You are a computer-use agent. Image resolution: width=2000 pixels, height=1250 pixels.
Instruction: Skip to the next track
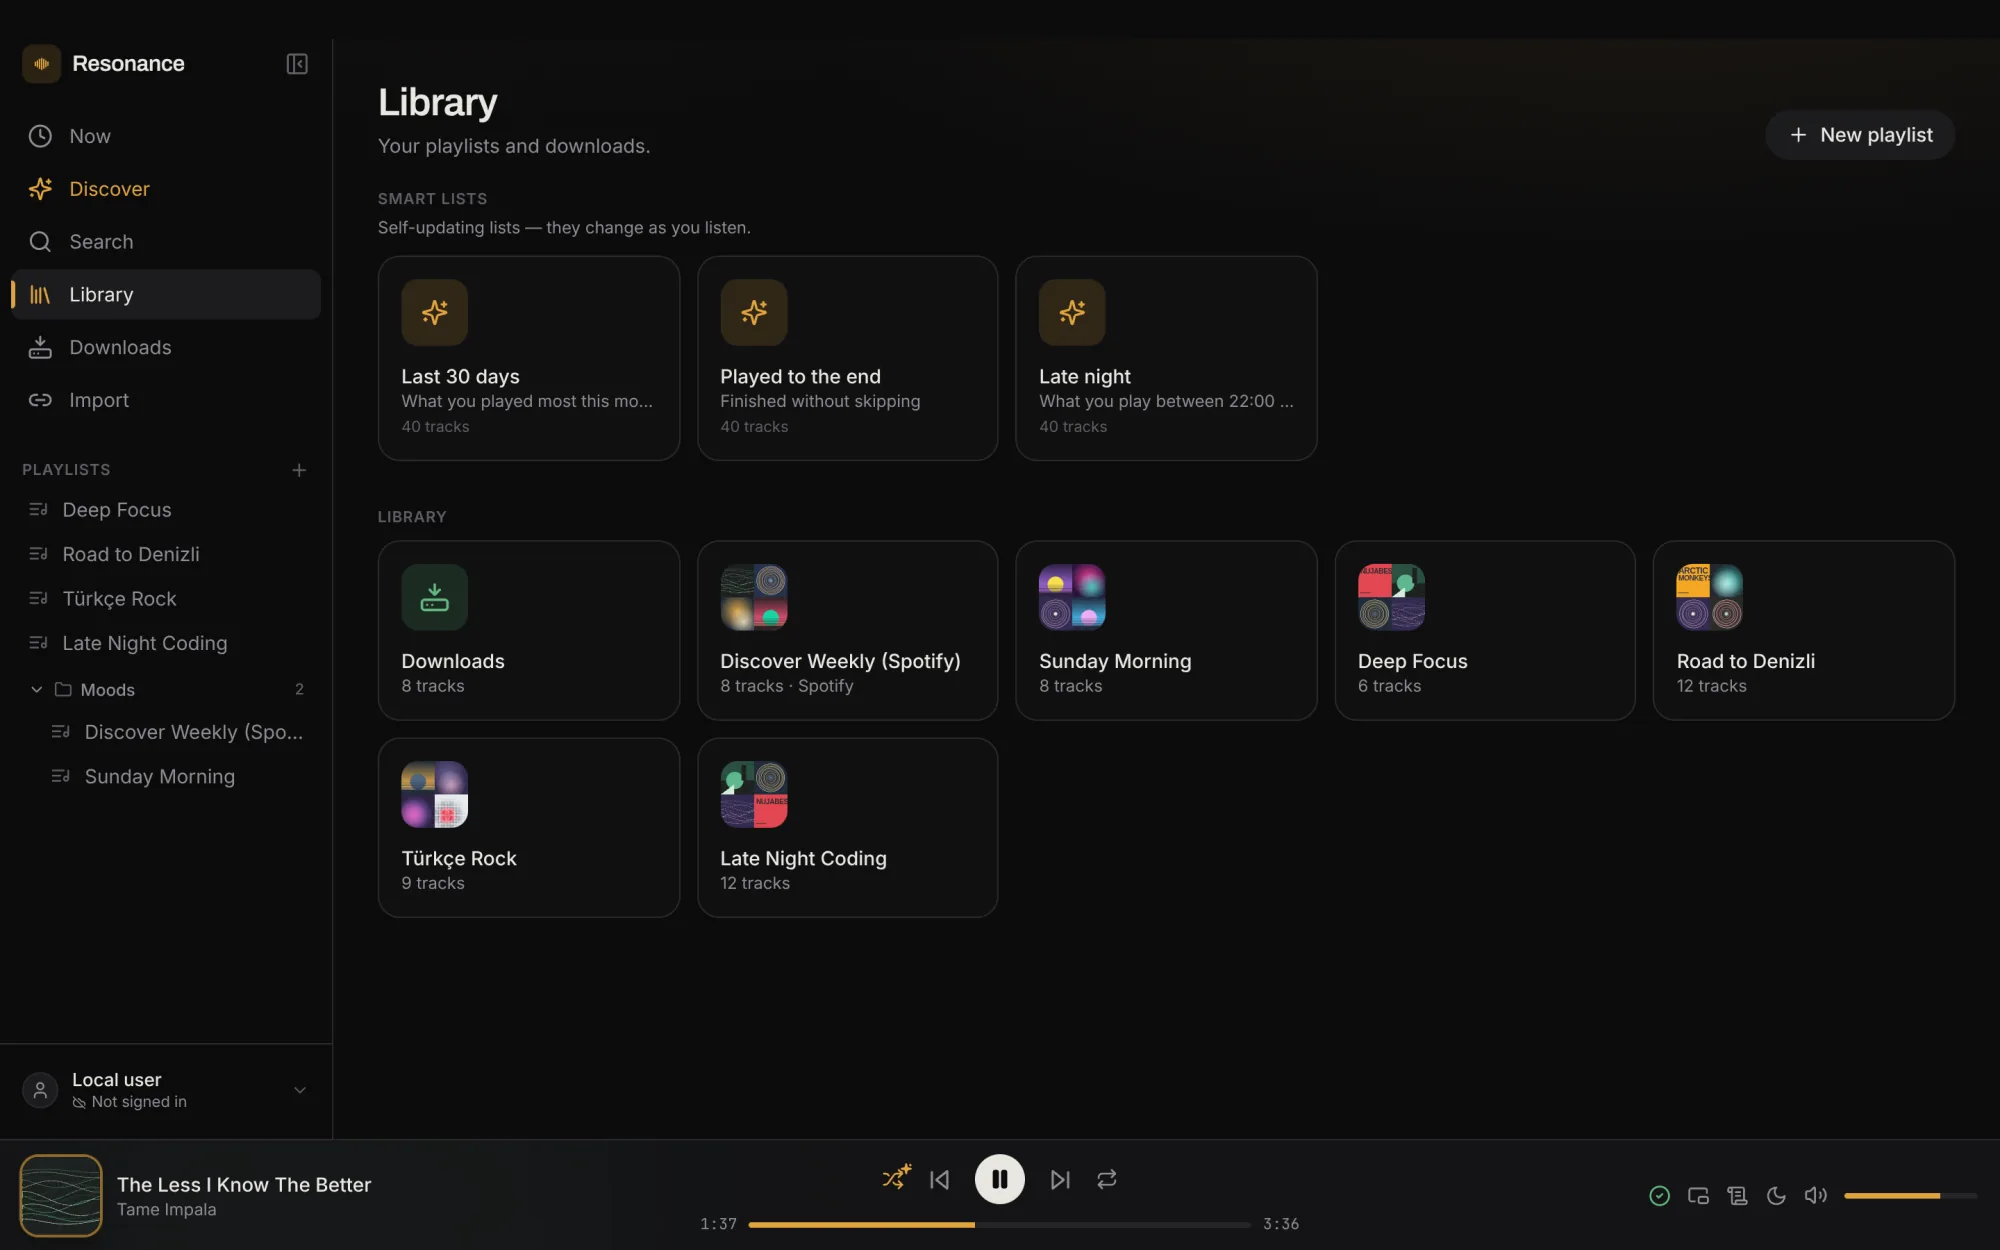pyautogui.click(x=1060, y=1180)
